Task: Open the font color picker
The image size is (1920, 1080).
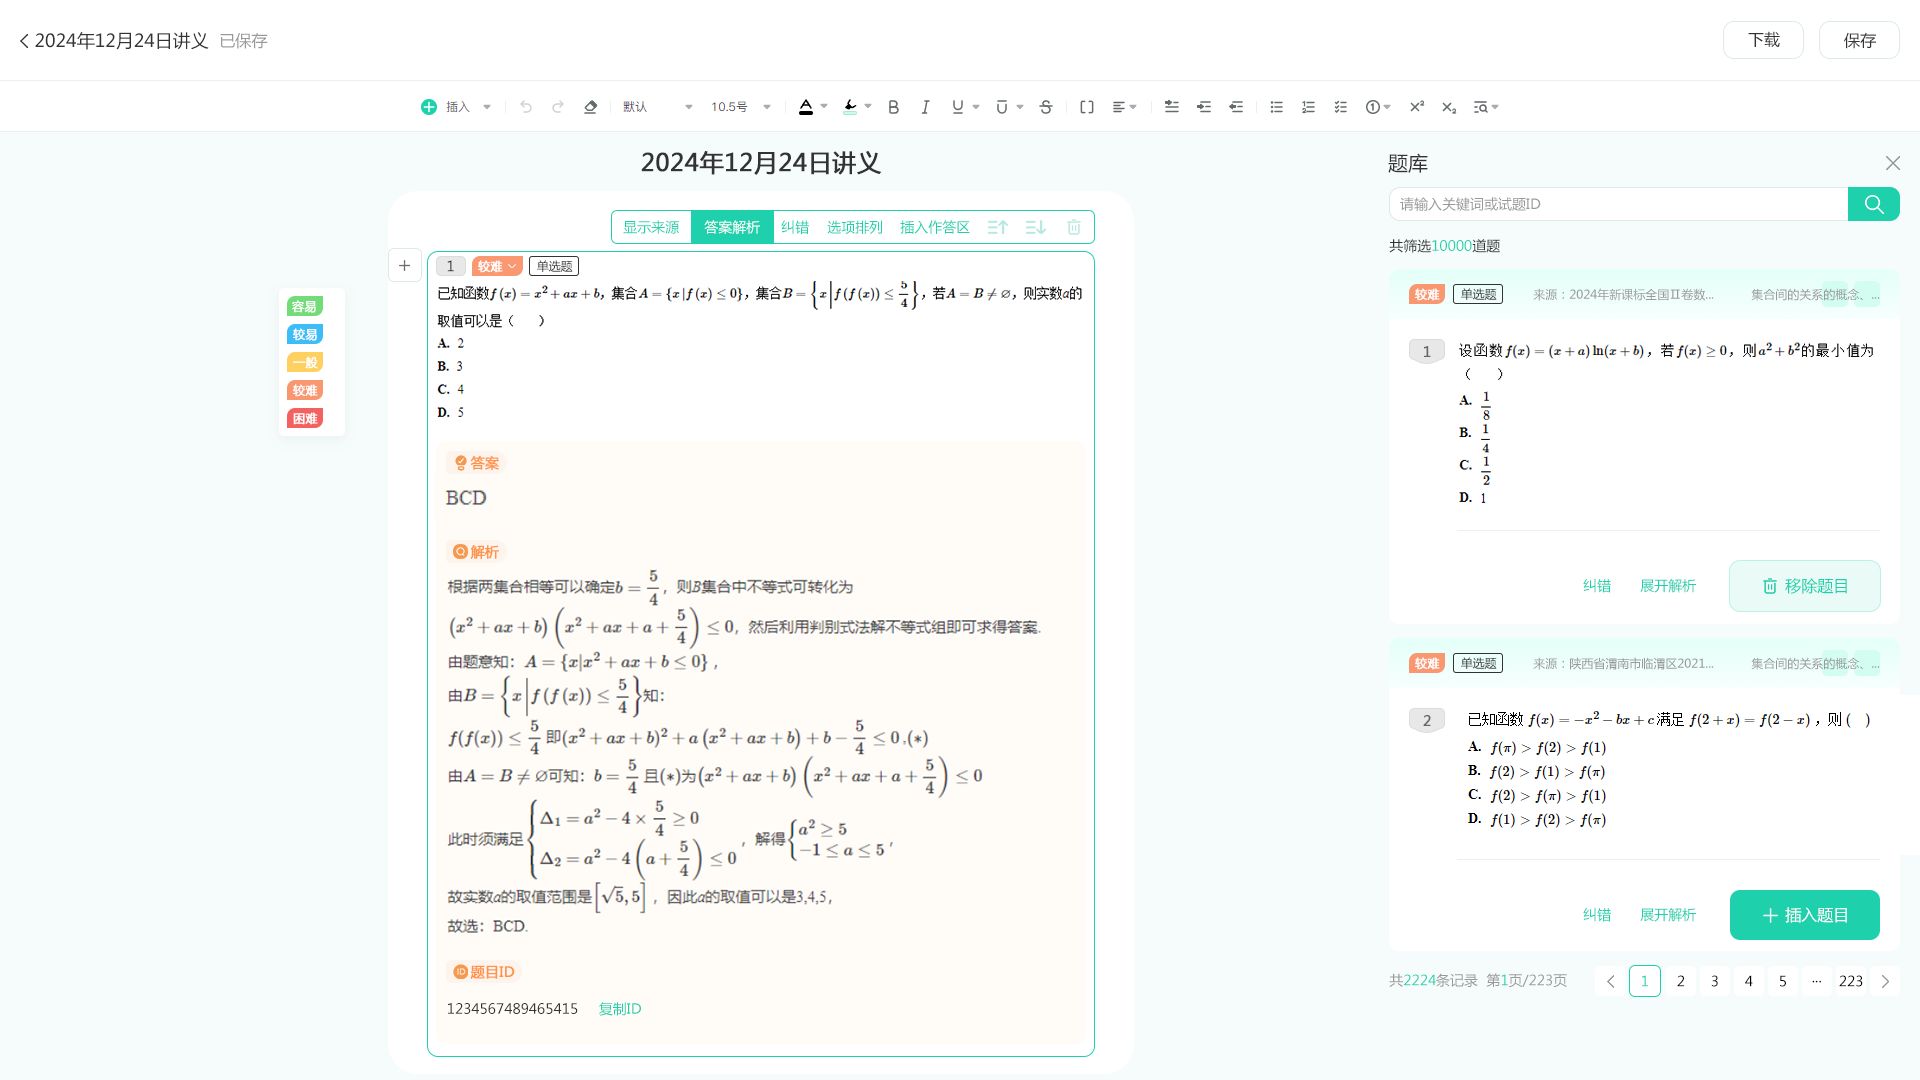Action: (806, 107)
